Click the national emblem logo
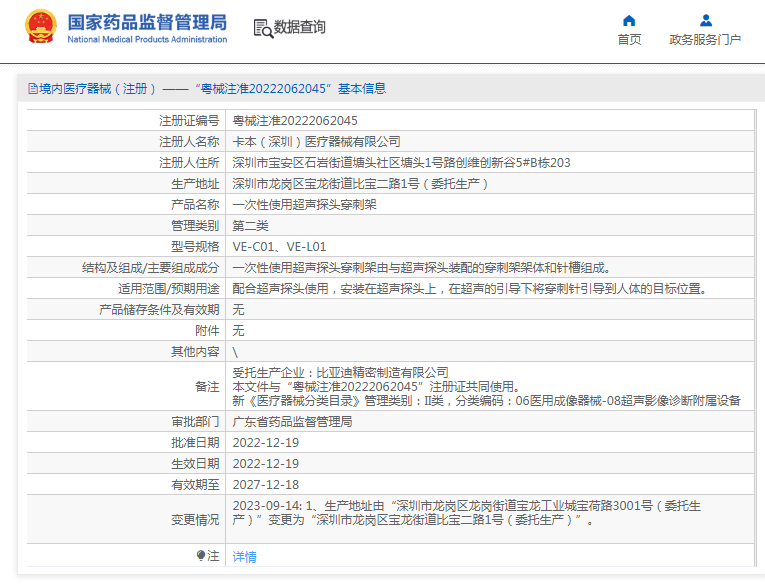The width and height of the screenshot is (765, 586). tap(41, 26)
